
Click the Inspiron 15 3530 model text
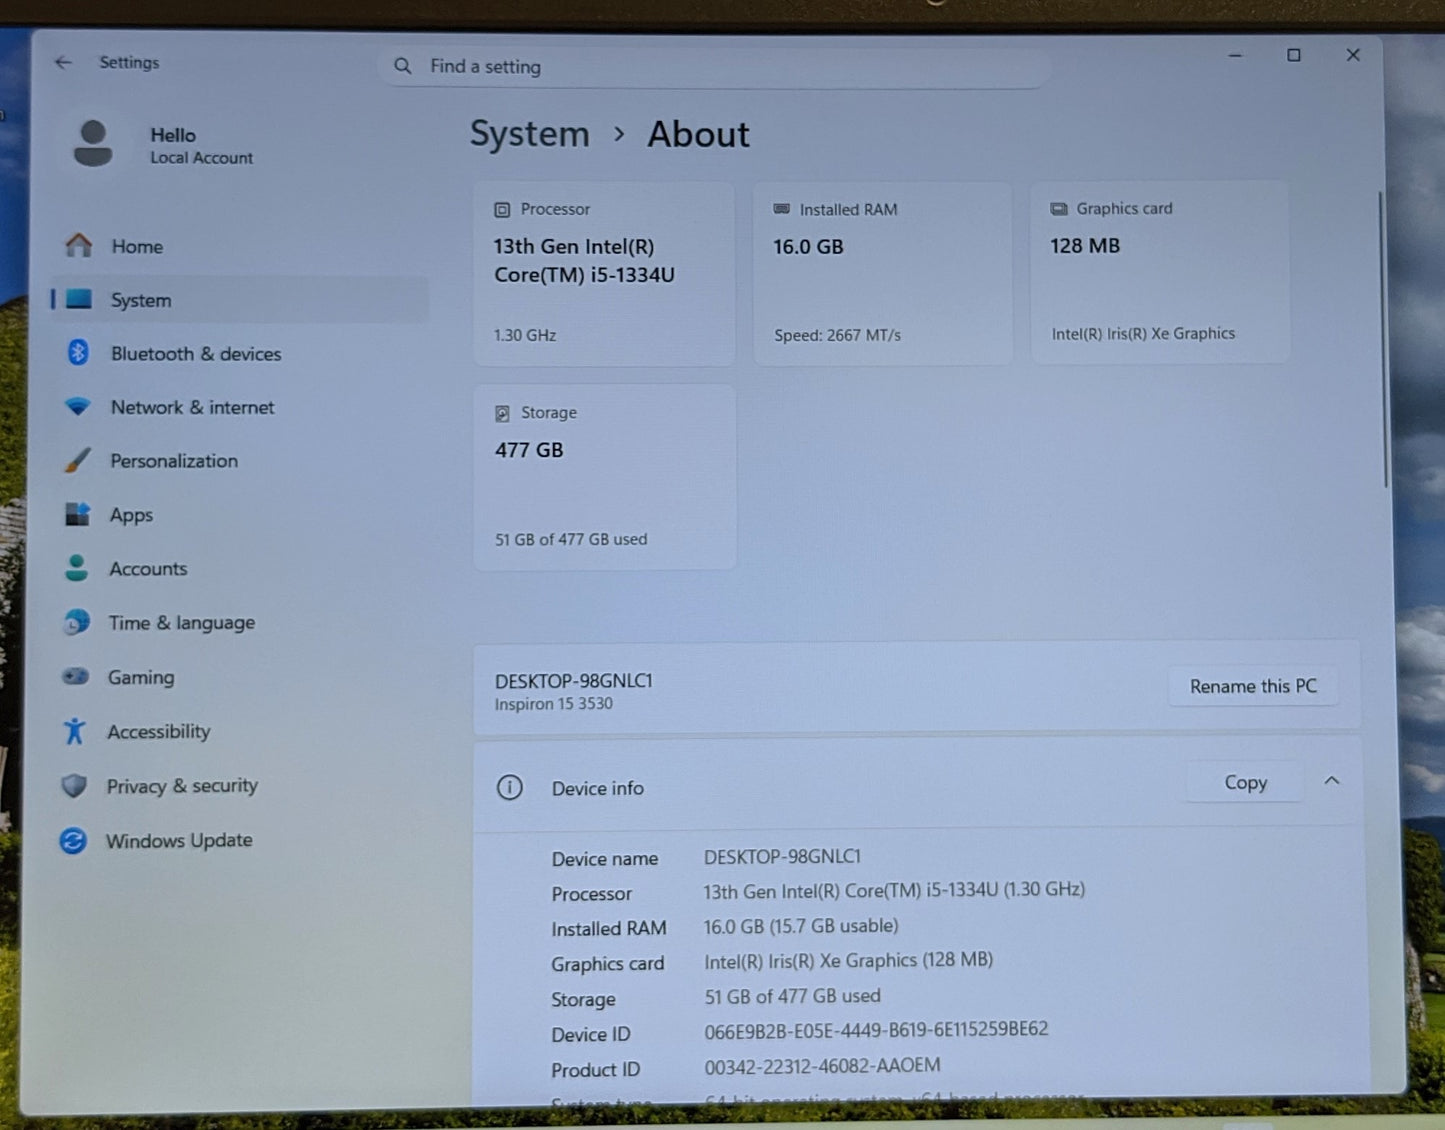tap(553, 704)
